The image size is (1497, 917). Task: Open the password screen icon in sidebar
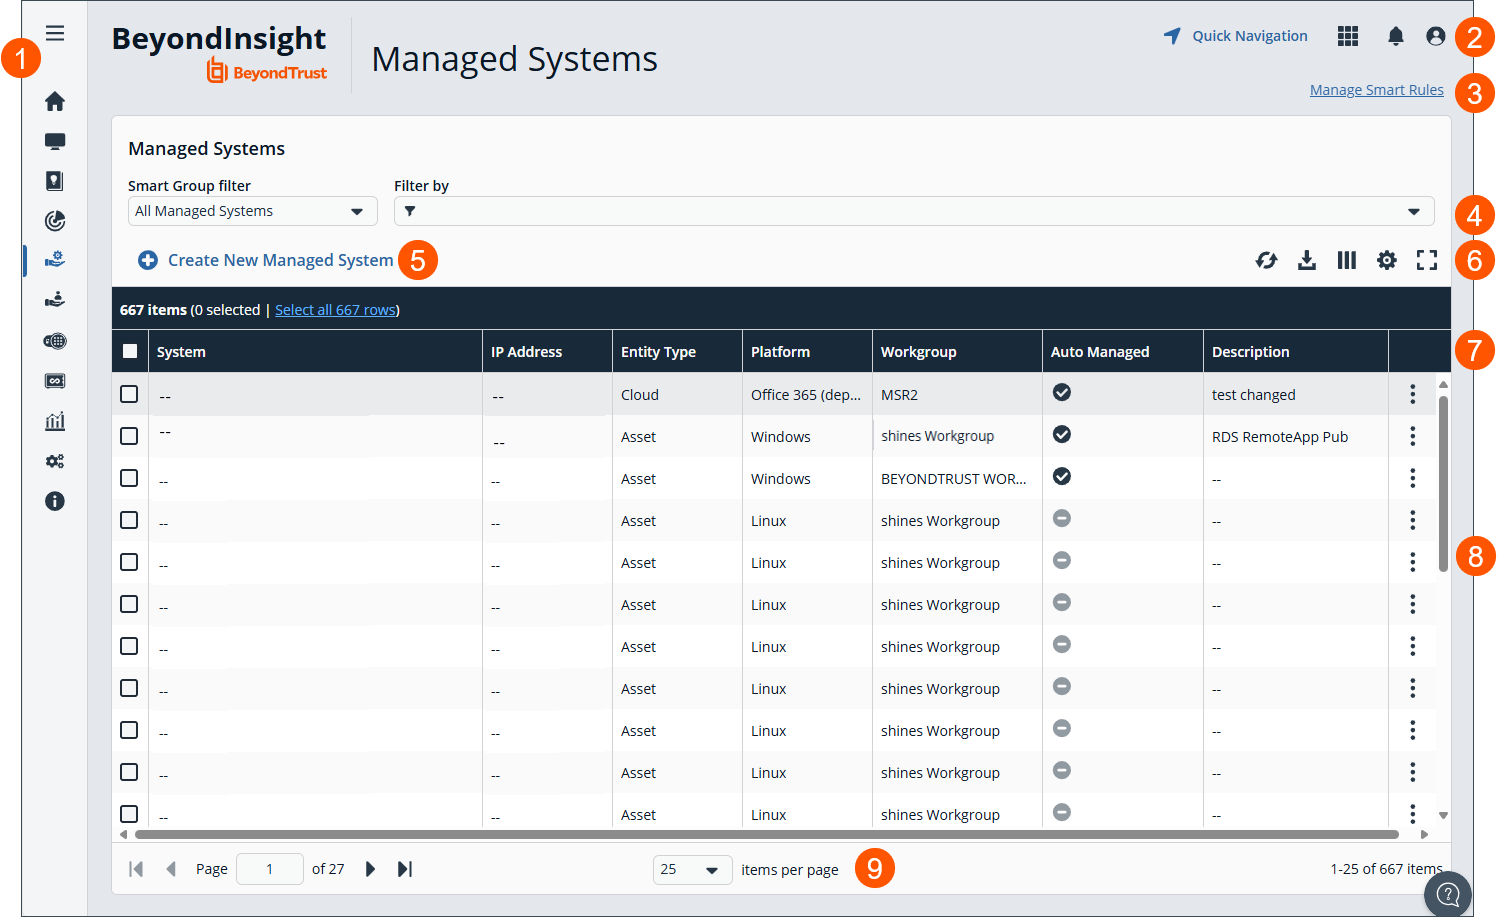[55, 381]
